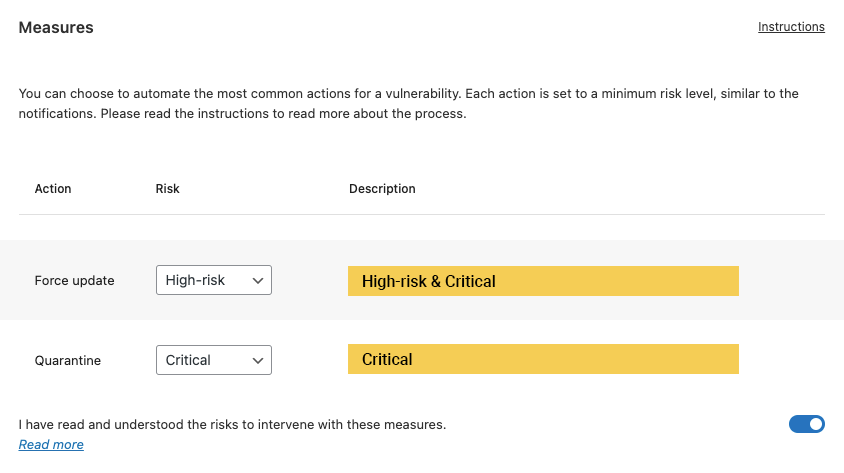
Task: Click the 'I have read and understood' text
Action: [x=232, y=425]
